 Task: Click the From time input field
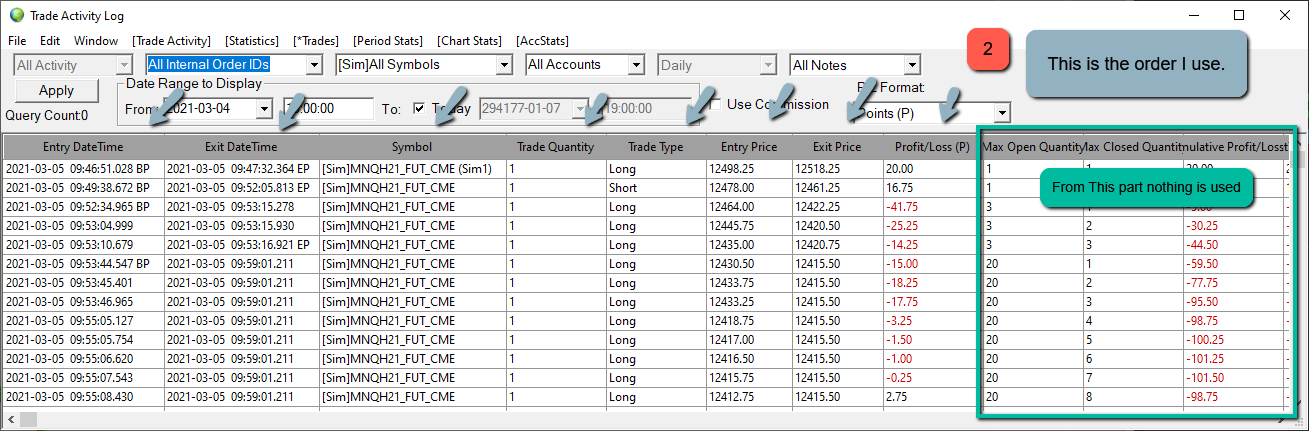328,108
